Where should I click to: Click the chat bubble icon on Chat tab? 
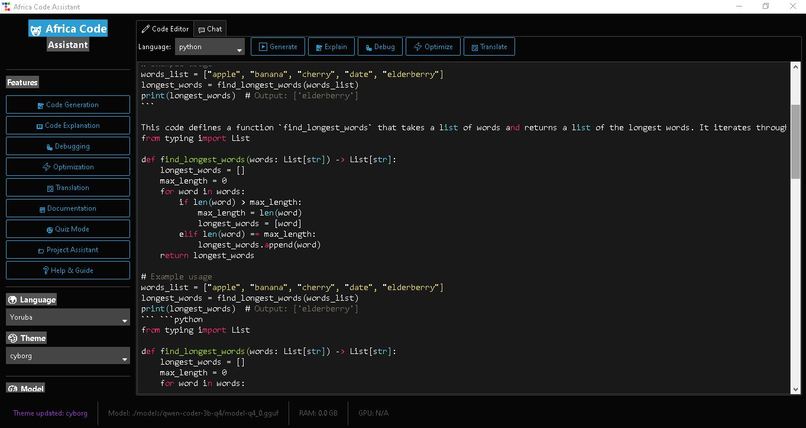coord(202,30)
